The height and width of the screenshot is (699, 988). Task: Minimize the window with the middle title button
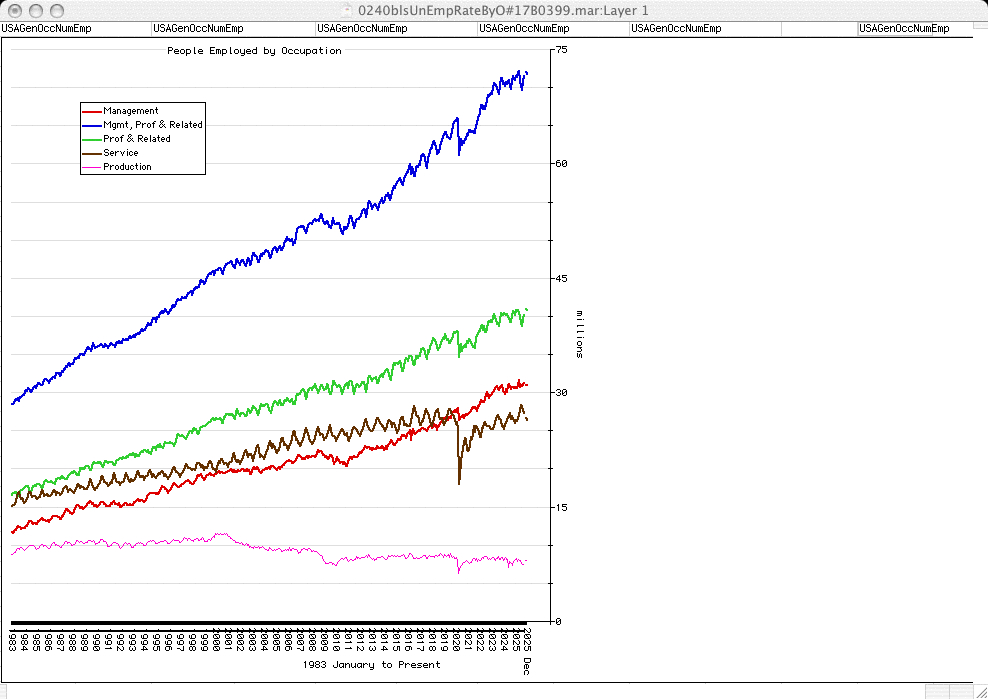[35, 9]
